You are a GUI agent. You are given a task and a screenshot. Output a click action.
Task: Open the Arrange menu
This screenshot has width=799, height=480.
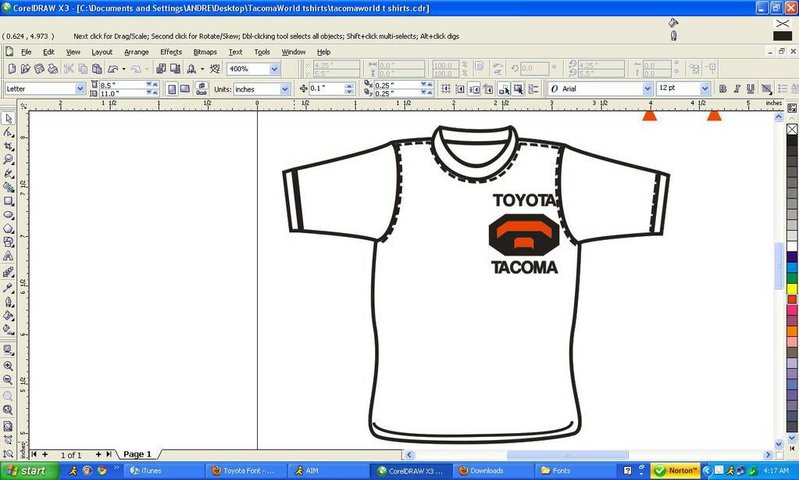point(137,52)
